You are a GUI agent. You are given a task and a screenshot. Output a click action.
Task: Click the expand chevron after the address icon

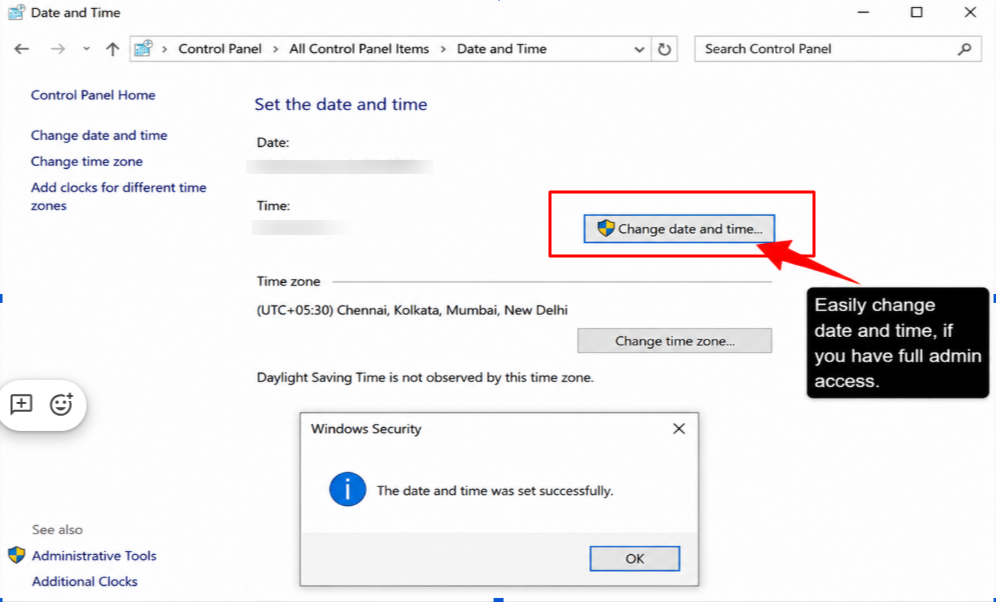point(165,49)
